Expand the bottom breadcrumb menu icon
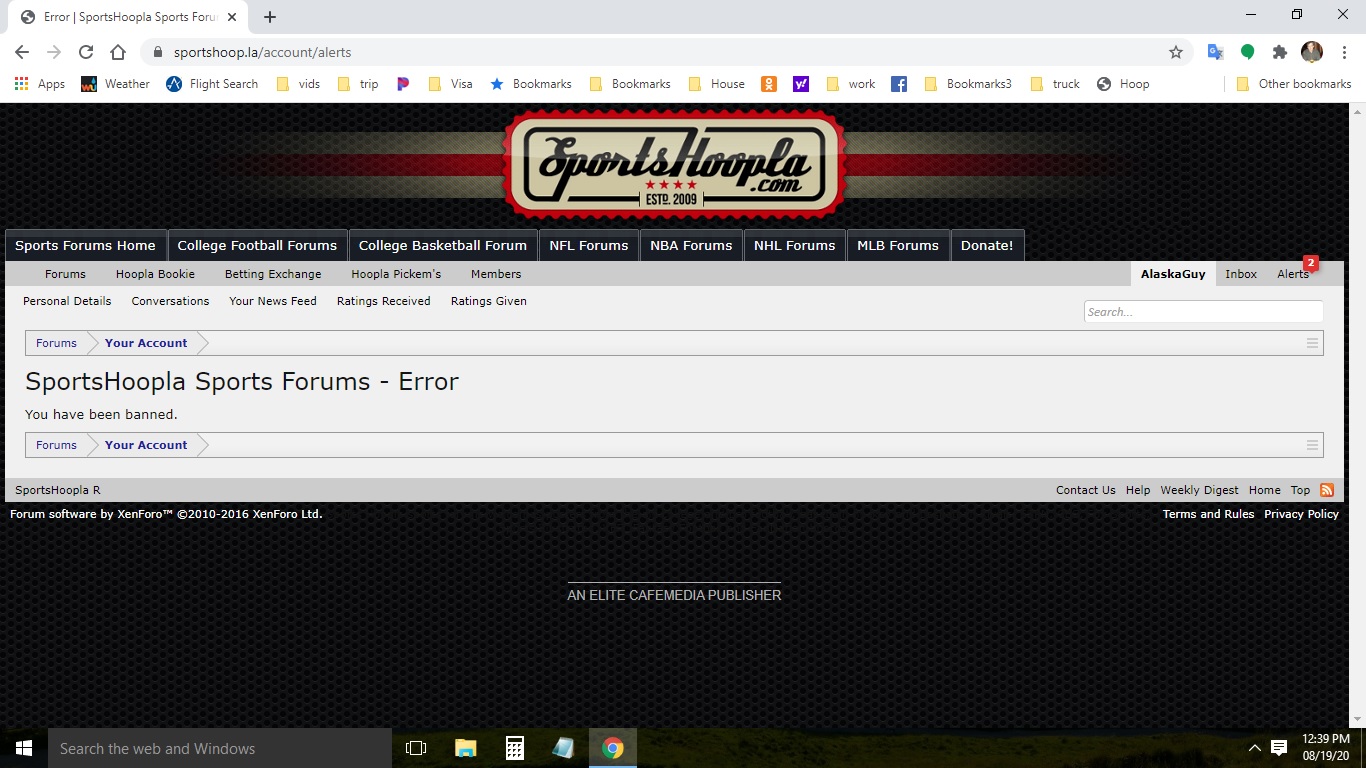The width and height of the screenshot is (1366, 768). click(1312, 445)
